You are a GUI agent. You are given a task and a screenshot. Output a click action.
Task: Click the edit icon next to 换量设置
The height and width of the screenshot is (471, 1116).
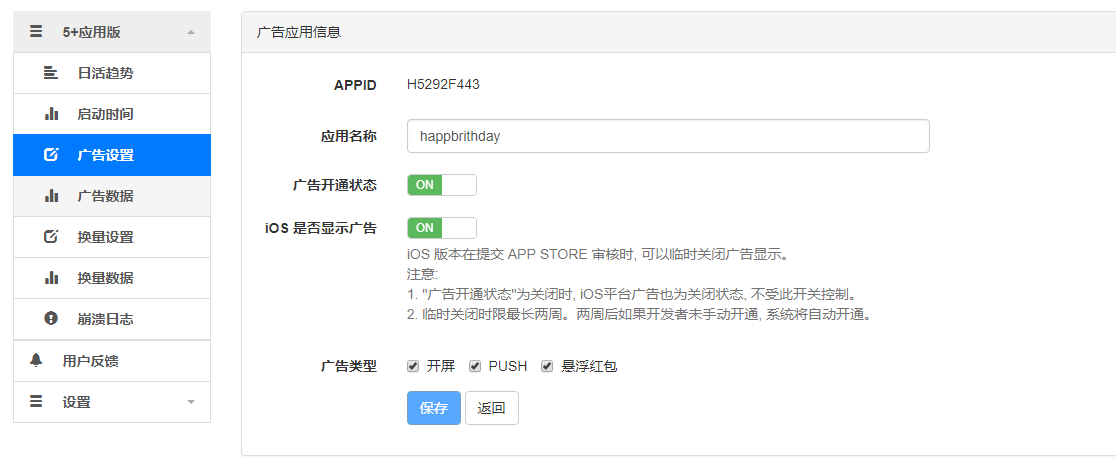pos(51,237)
